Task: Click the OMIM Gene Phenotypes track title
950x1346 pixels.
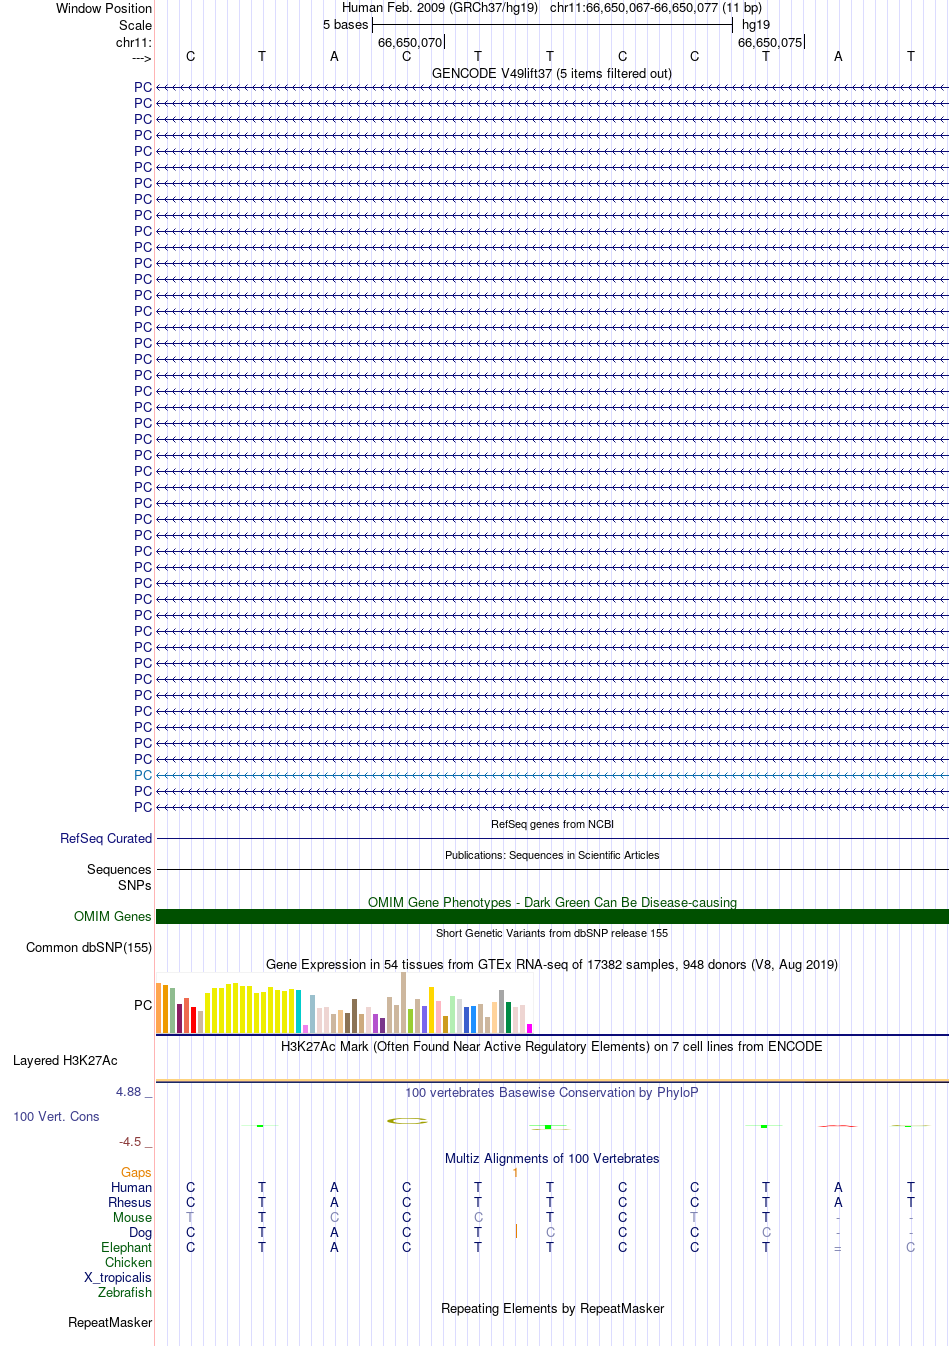Action: click(x=552, y=902)
